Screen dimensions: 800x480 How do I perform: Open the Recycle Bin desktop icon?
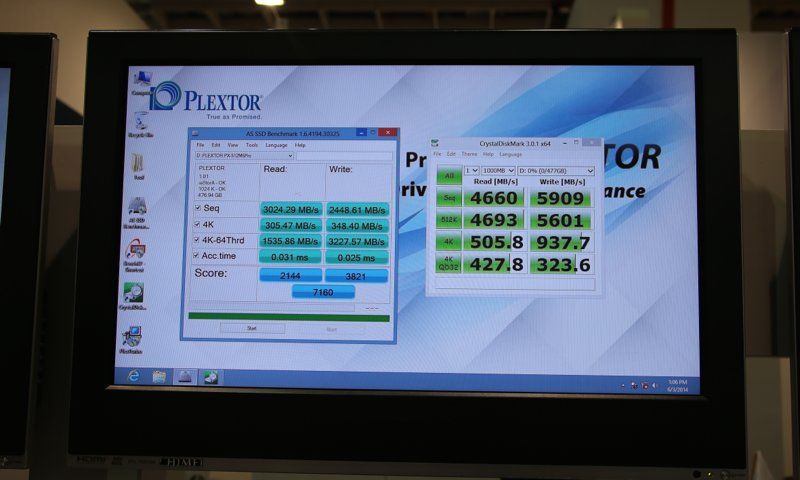click(140, 123)
